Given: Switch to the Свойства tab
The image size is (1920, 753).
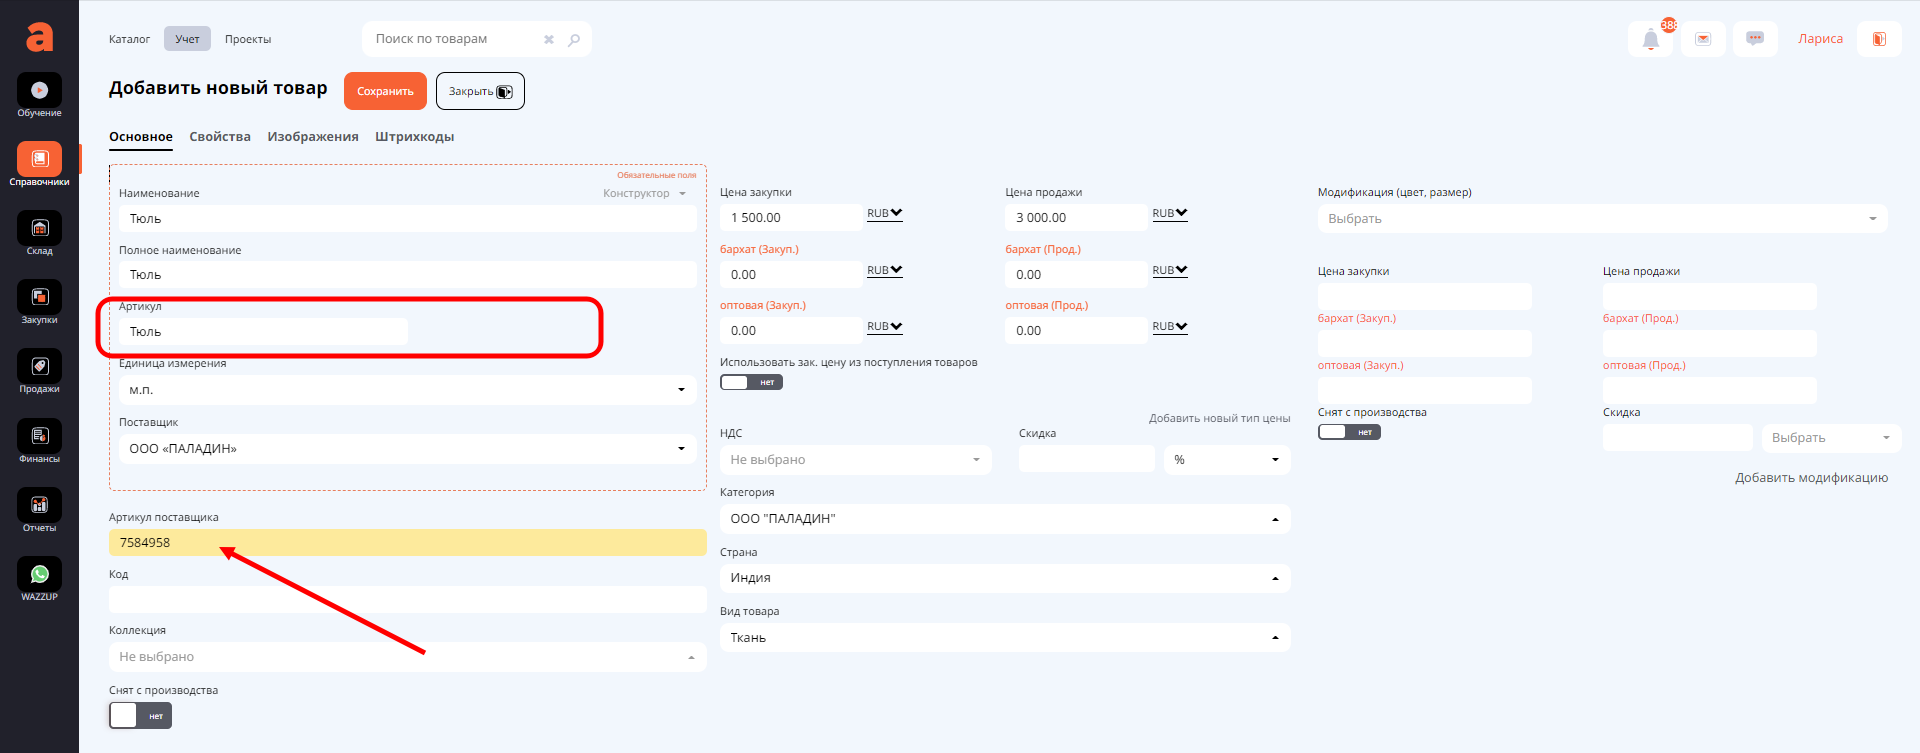Looking at the screenshot, I should click(x=220, y=137).
